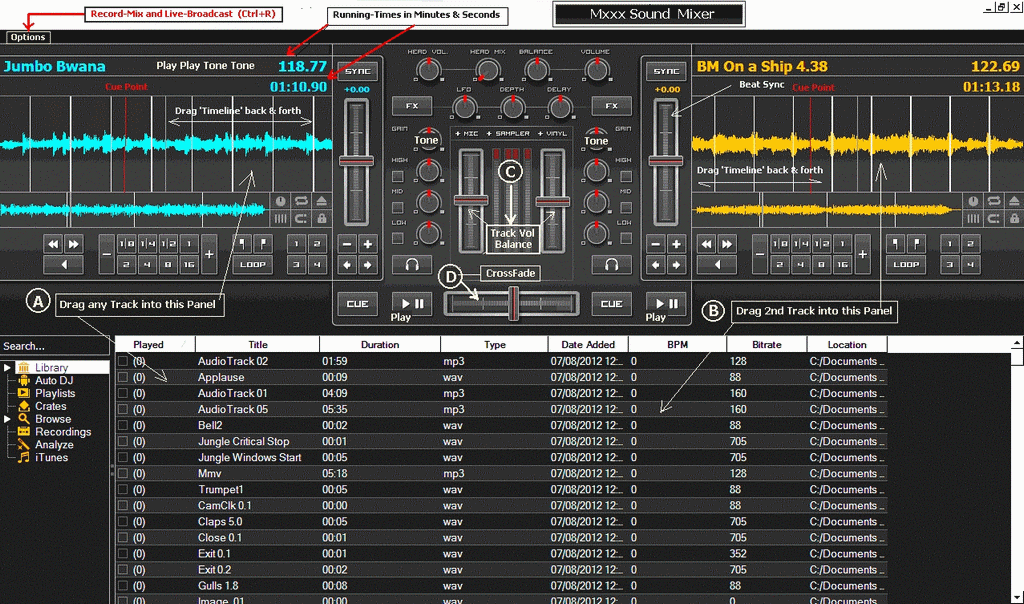This screenshot has height=604, width=1024.
Task: Open Crates in sidebar
Action: tap(50, 406)
